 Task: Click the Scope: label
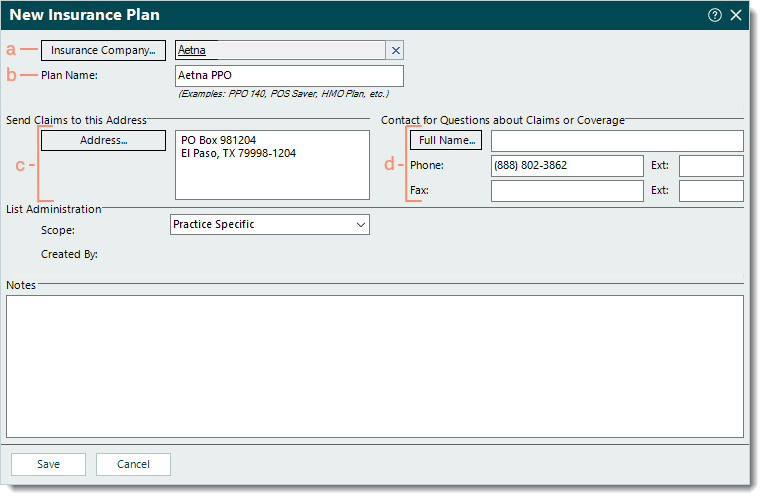(58, 230)
